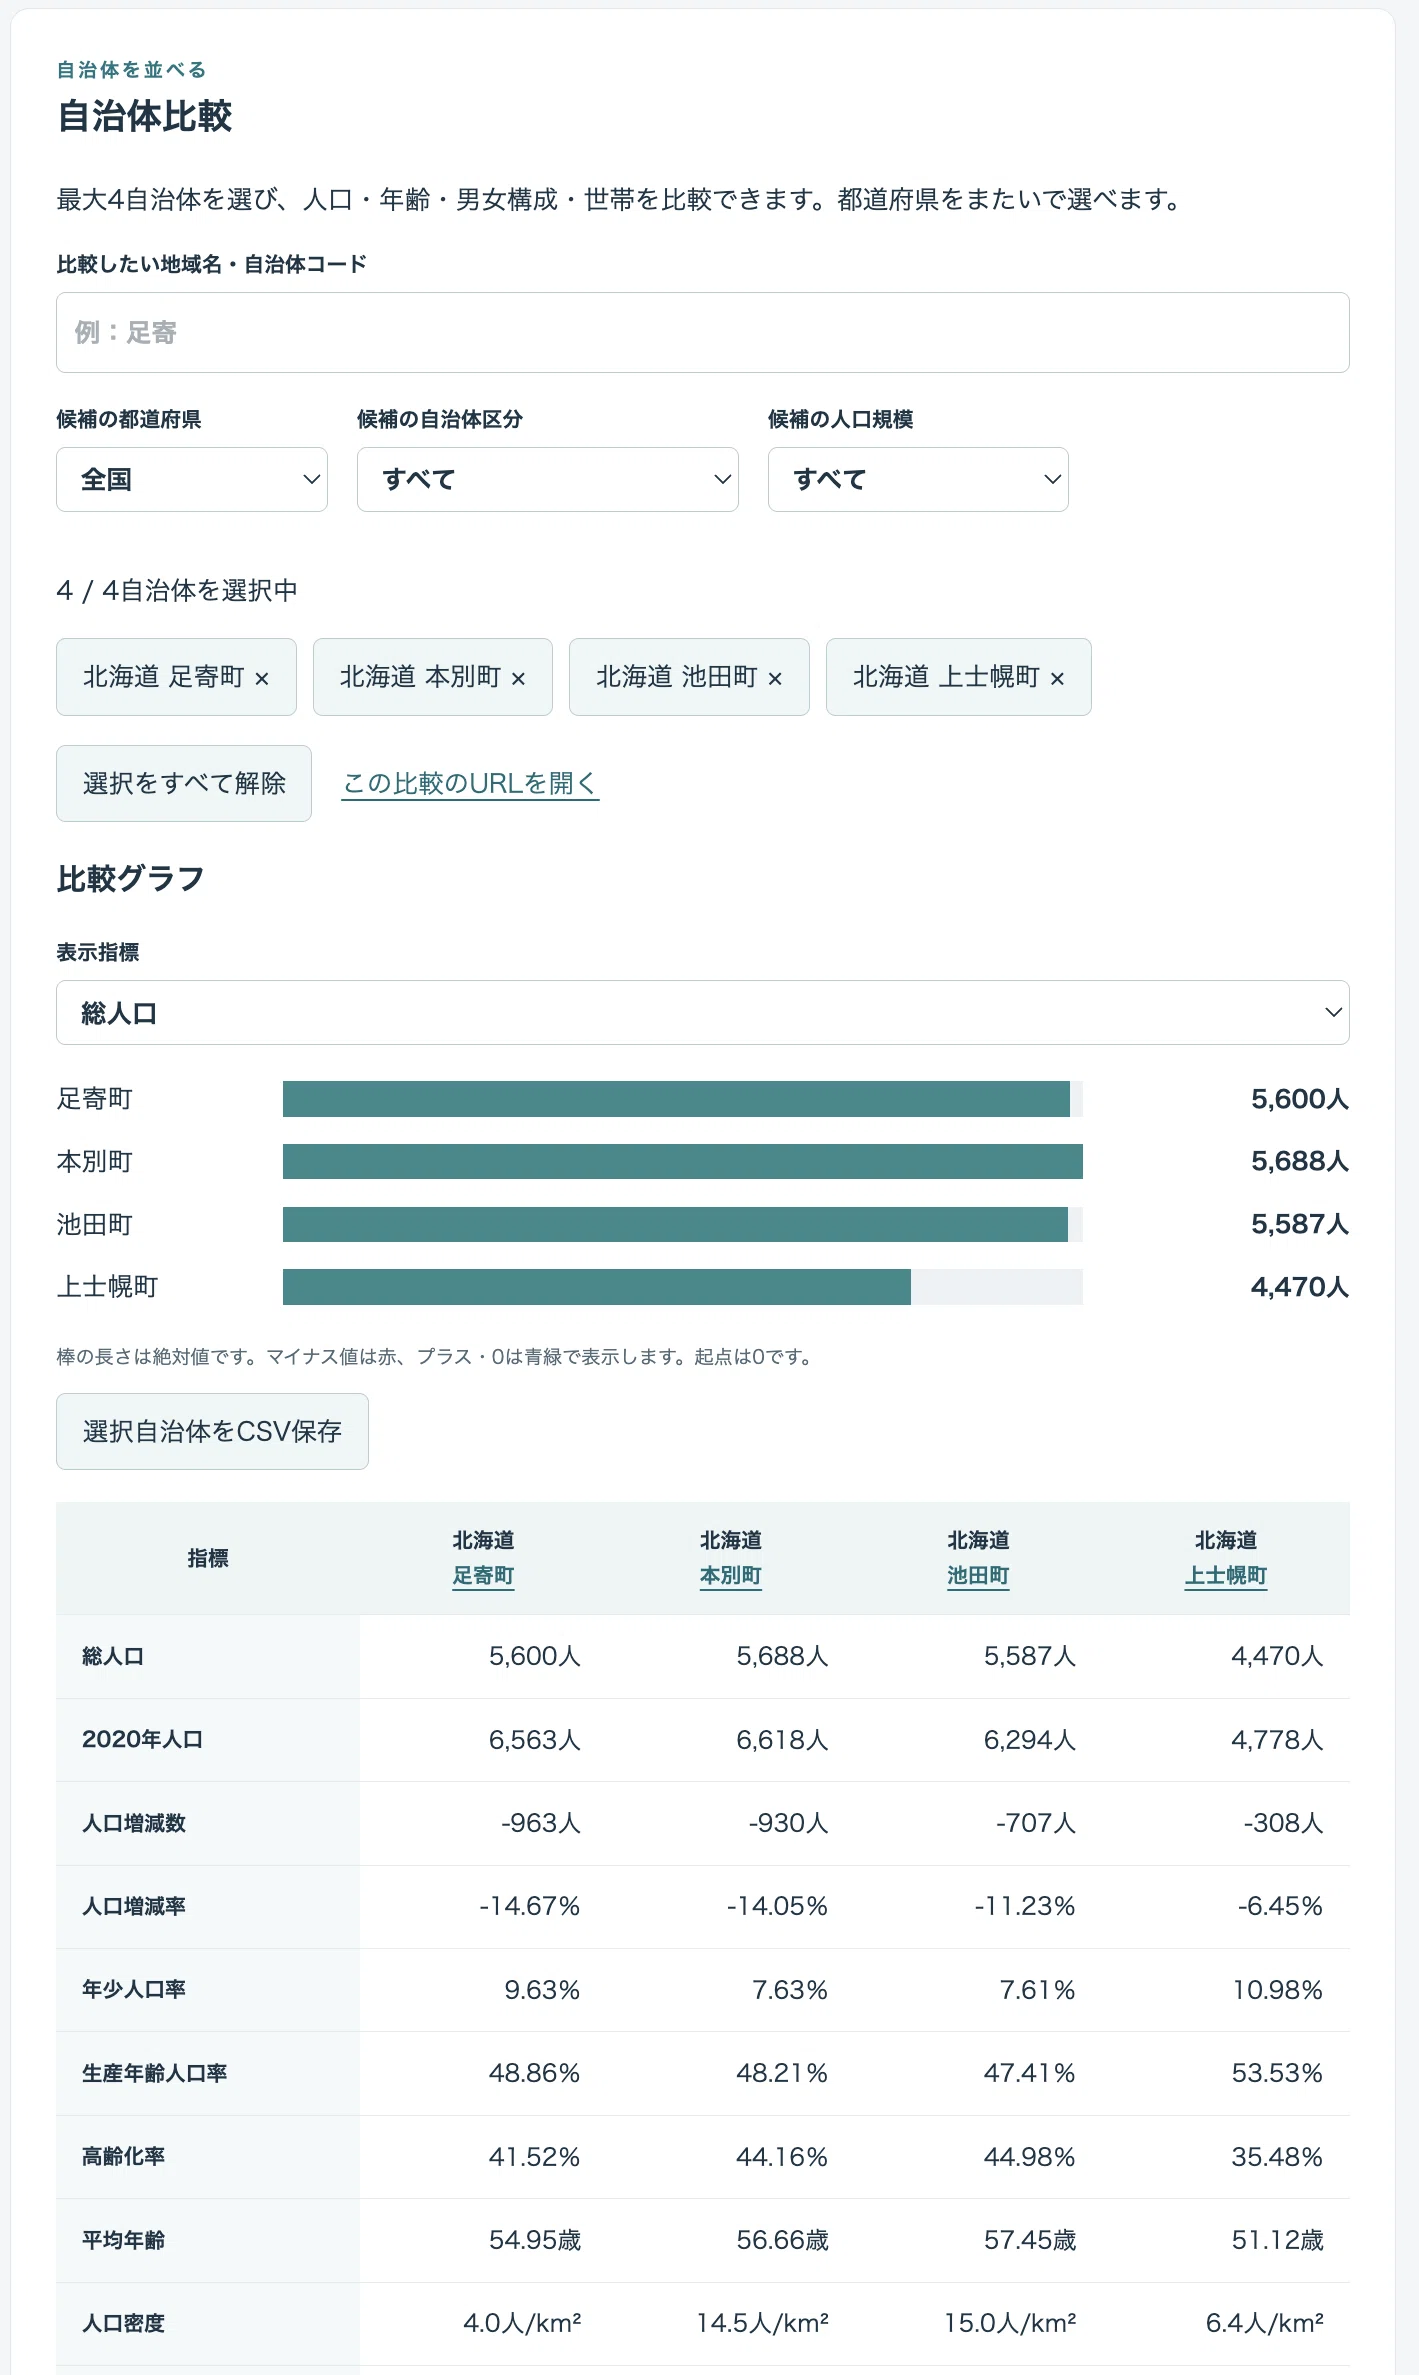Screen dimensions: 1419x2375
Task: Expand the 表示指標 dropdown showing 総人口
Action: (x=703, y=1012)
